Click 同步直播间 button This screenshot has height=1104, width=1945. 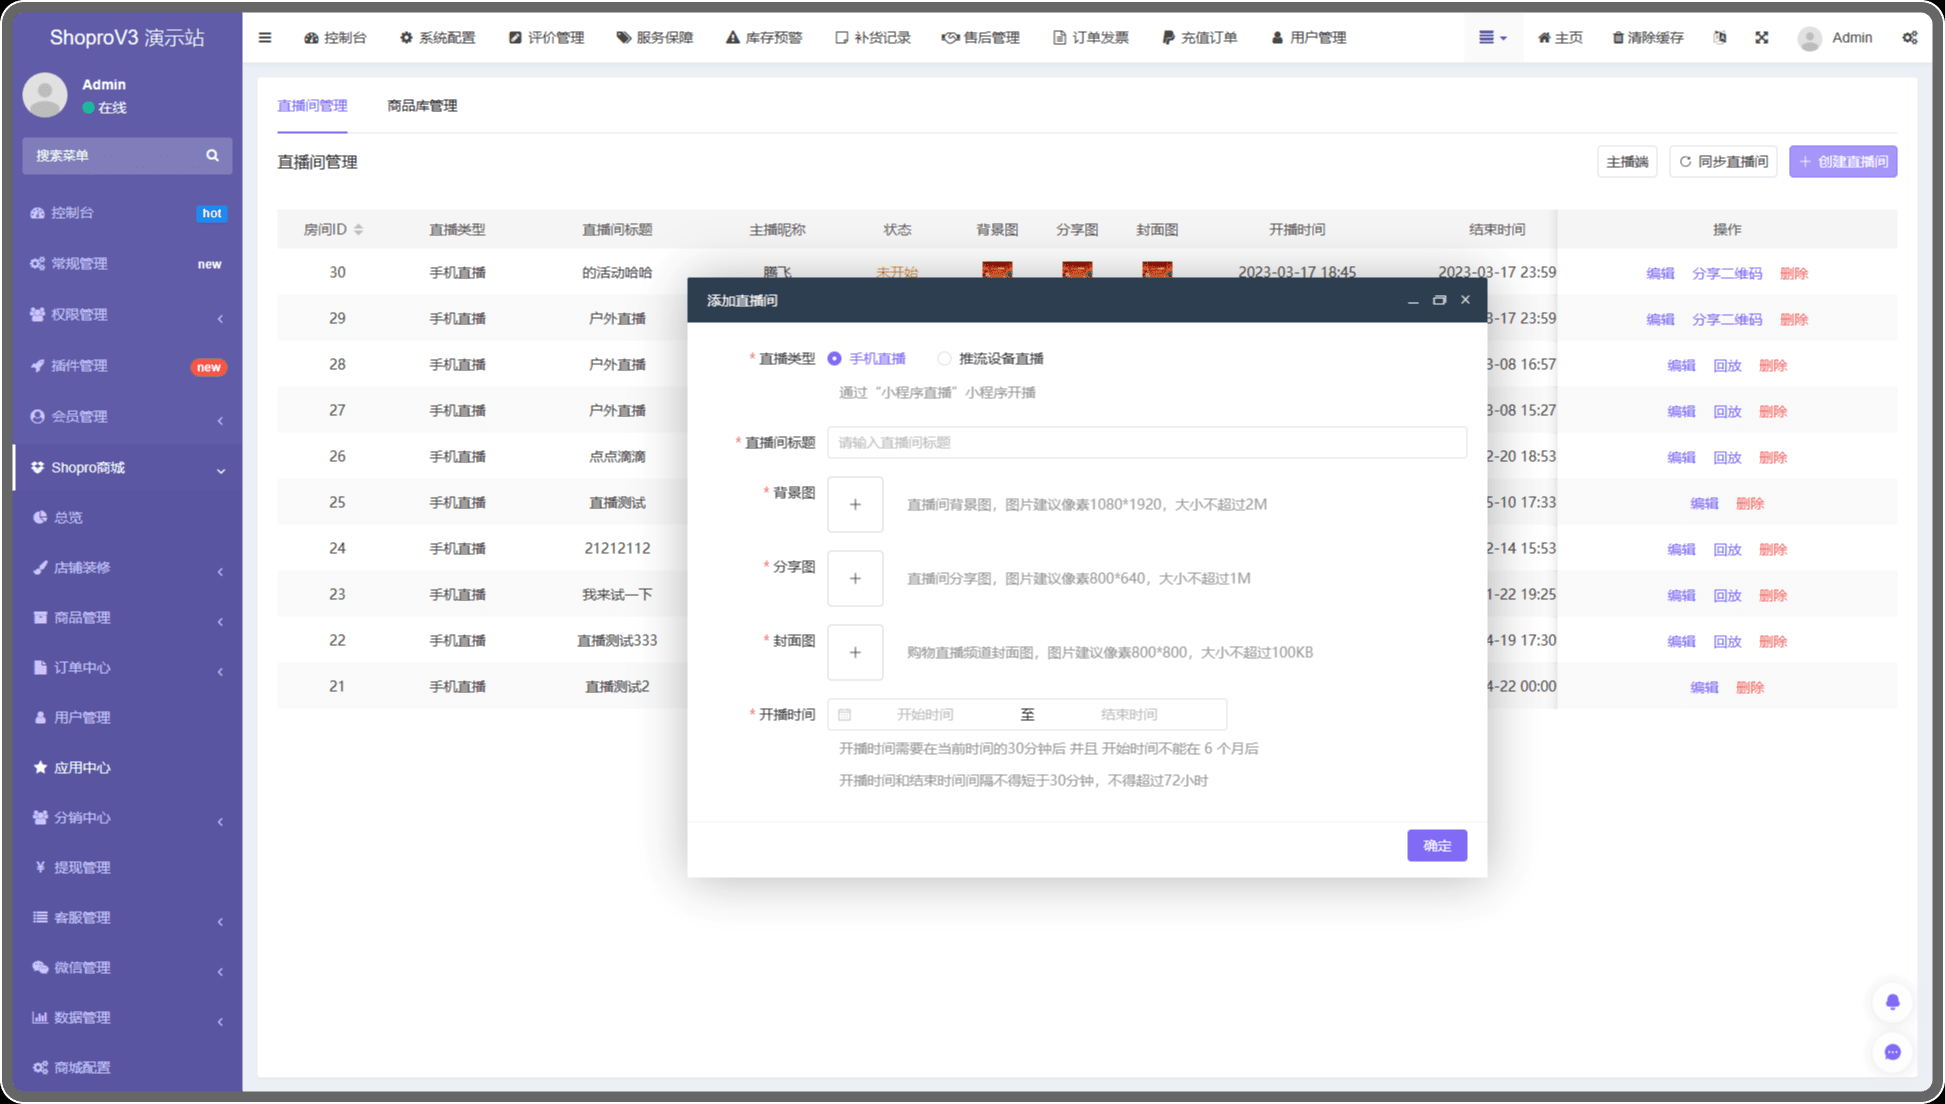point(1722,162)
